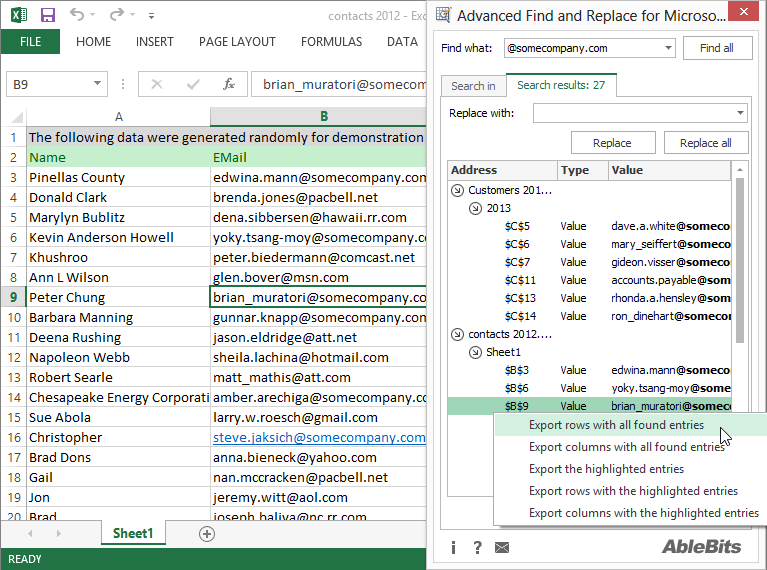Viewport: 767px width, 570px height.
Task: Click the Value column header in results
Action: tap(670, 170)
